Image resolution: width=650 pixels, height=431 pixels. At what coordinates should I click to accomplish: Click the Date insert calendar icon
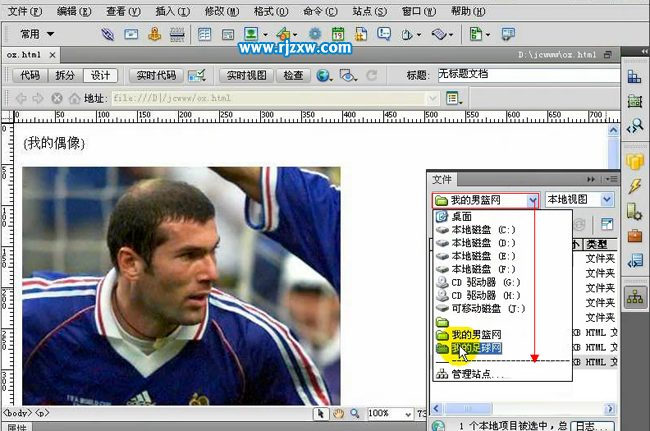[338, 34]
